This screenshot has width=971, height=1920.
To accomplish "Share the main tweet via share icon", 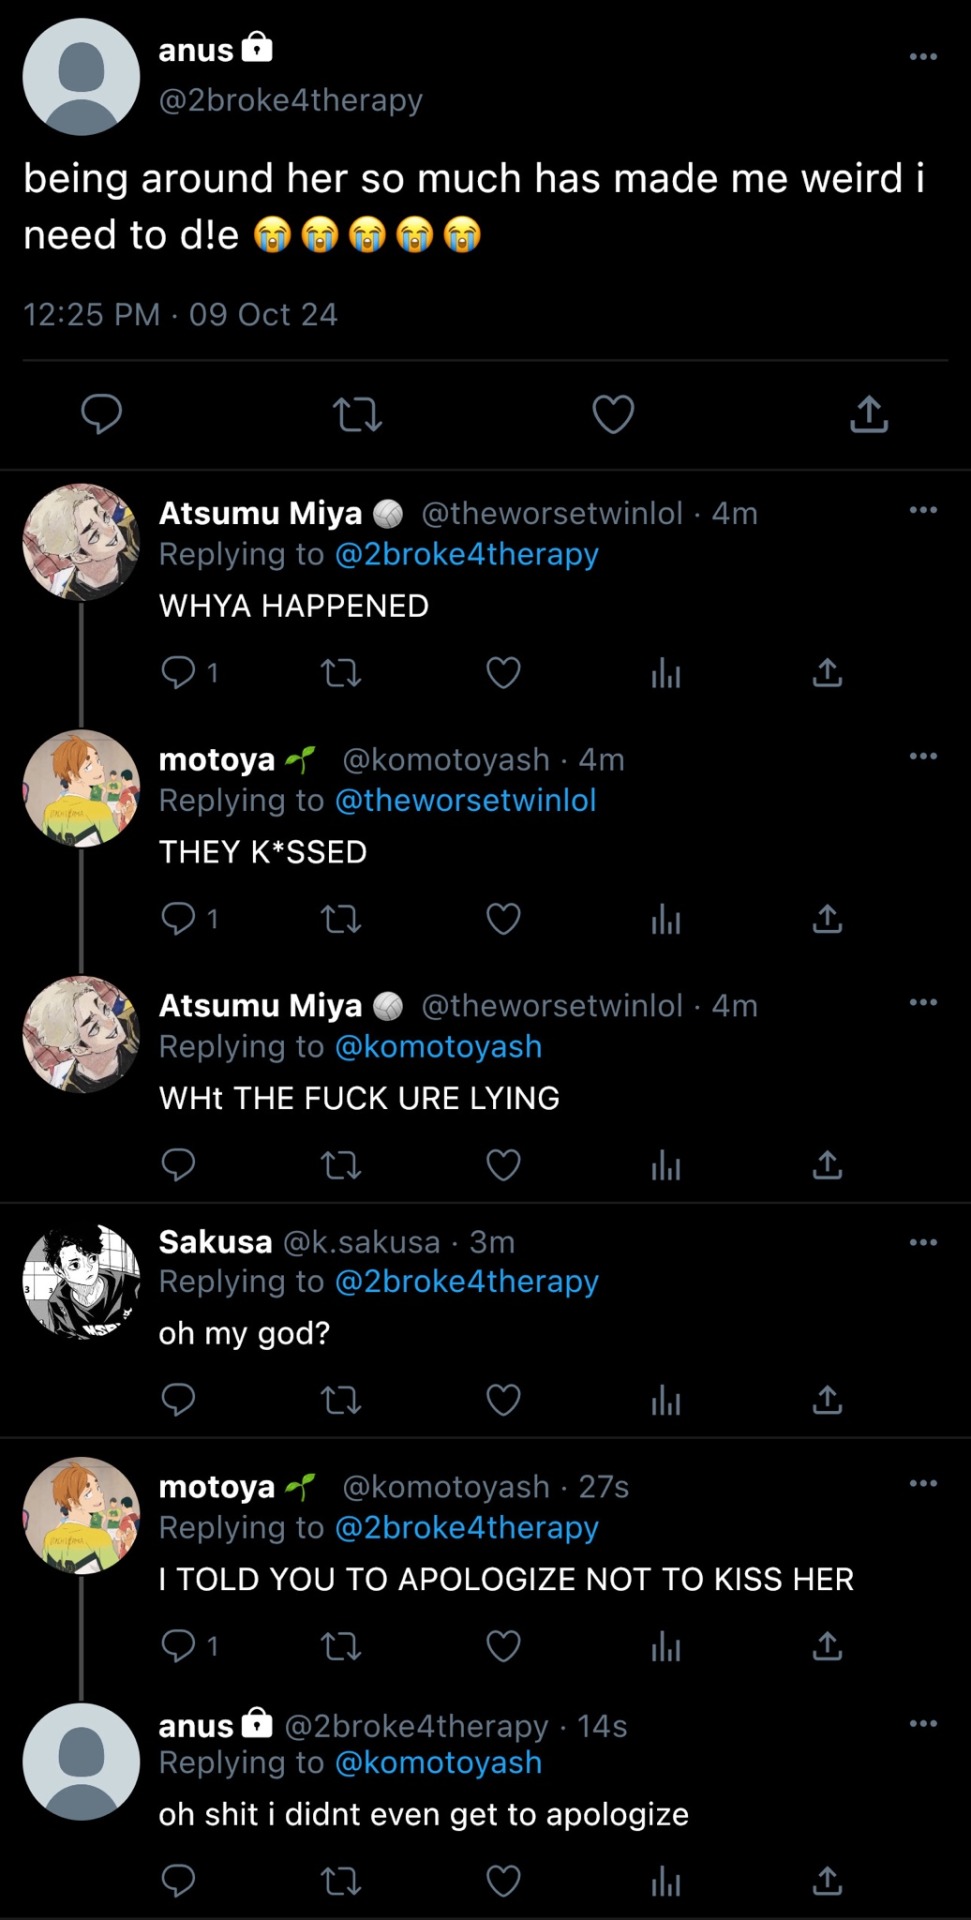I will (869, 414).
